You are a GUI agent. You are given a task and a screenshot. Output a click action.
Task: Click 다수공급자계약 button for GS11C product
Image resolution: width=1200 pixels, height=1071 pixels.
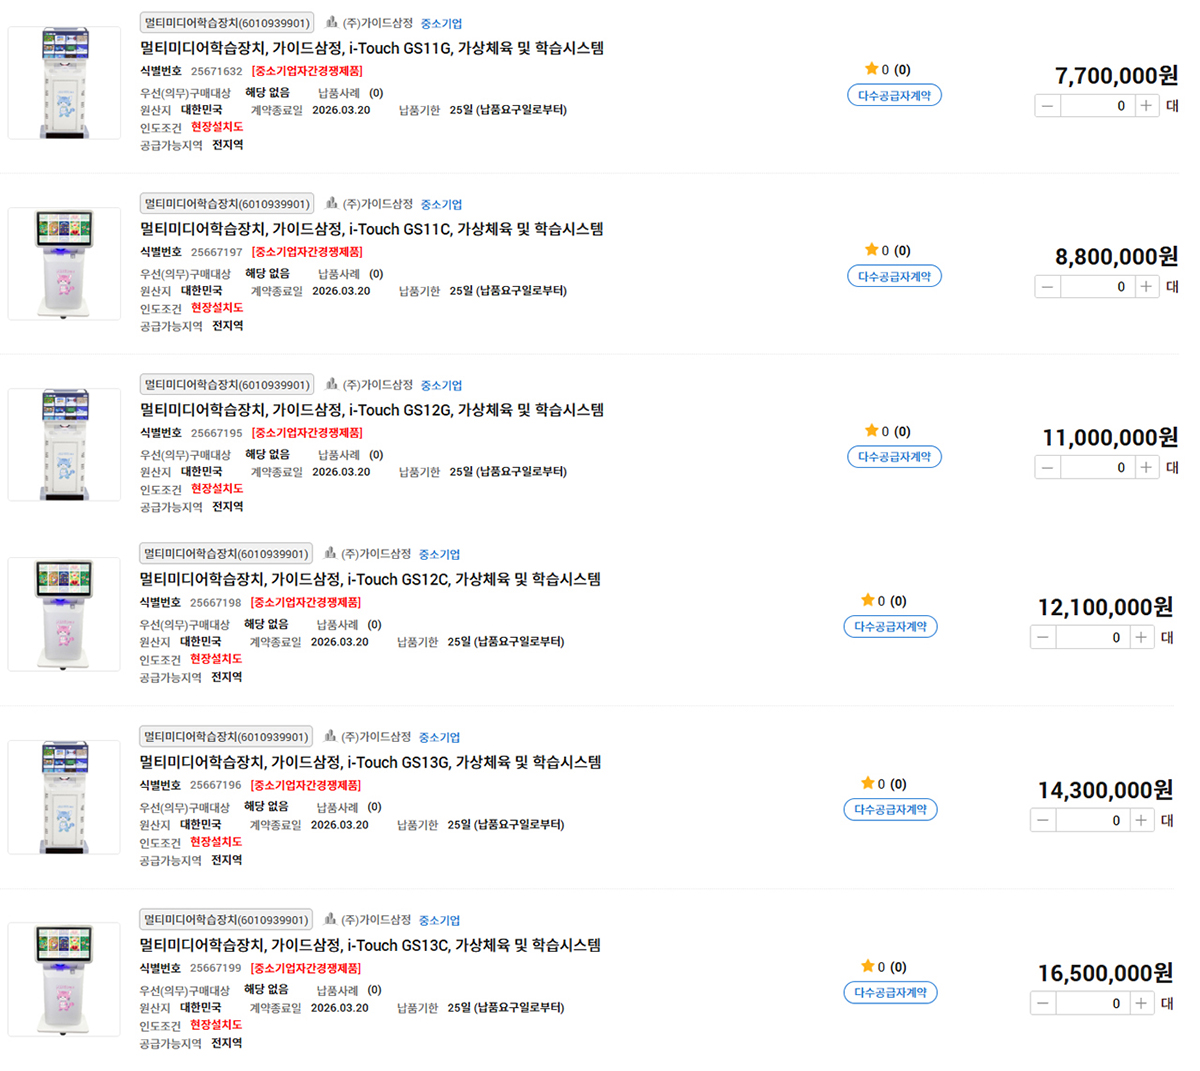(x=894, y=277)
